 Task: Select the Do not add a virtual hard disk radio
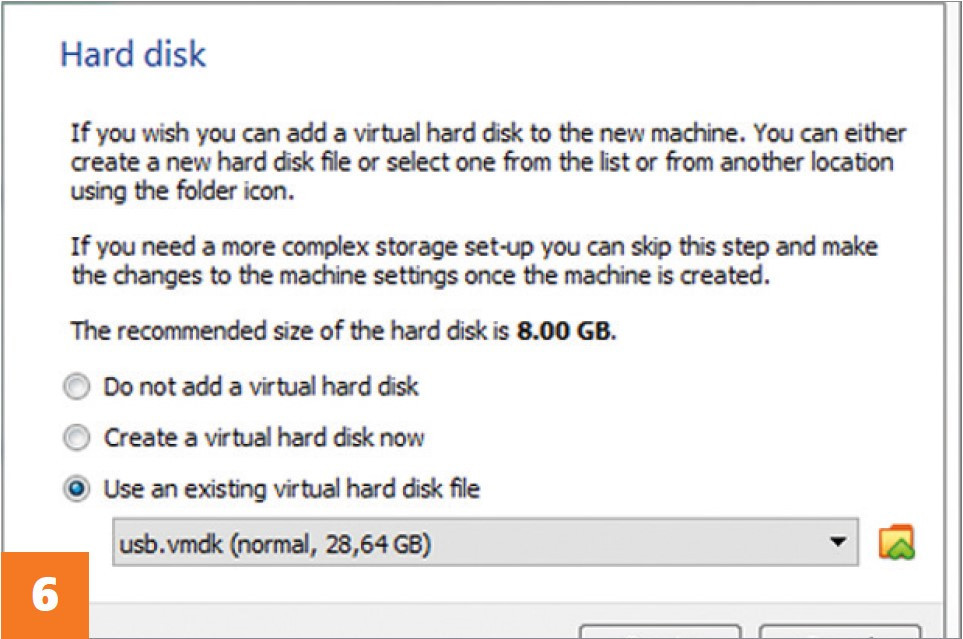[77, 387]
